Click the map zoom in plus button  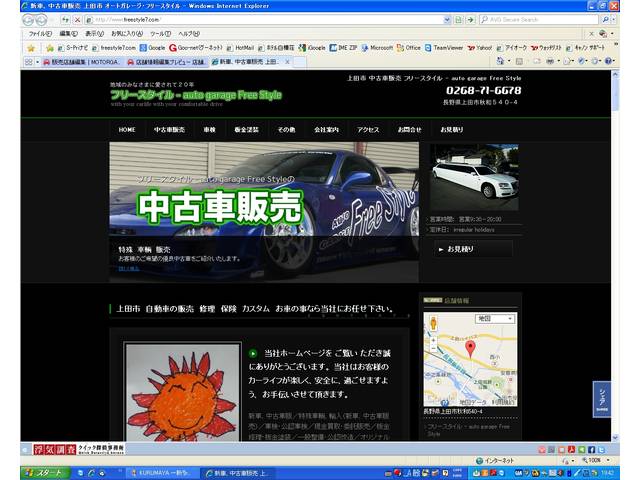coord(433,340)
